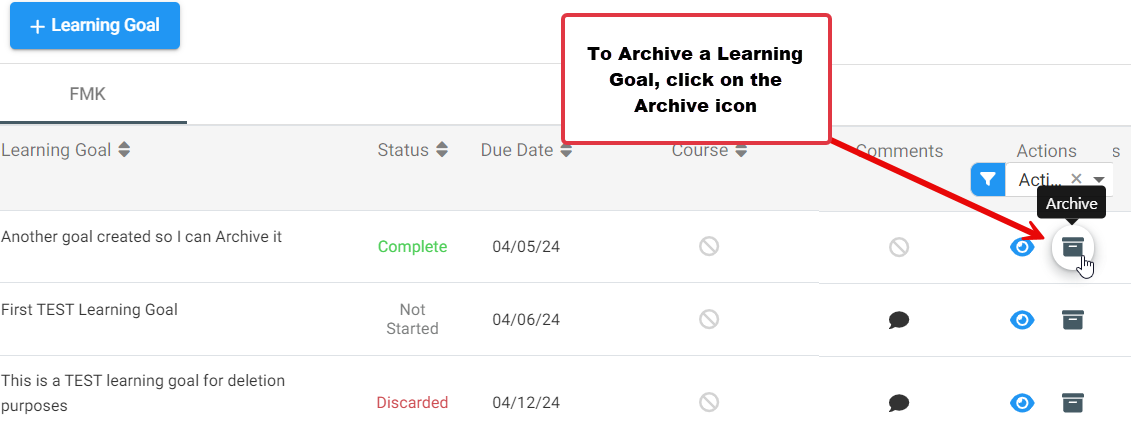Archive the Discarded deletion-purposes goal
1131x424 pixels.
click(x=1073, y=402)
